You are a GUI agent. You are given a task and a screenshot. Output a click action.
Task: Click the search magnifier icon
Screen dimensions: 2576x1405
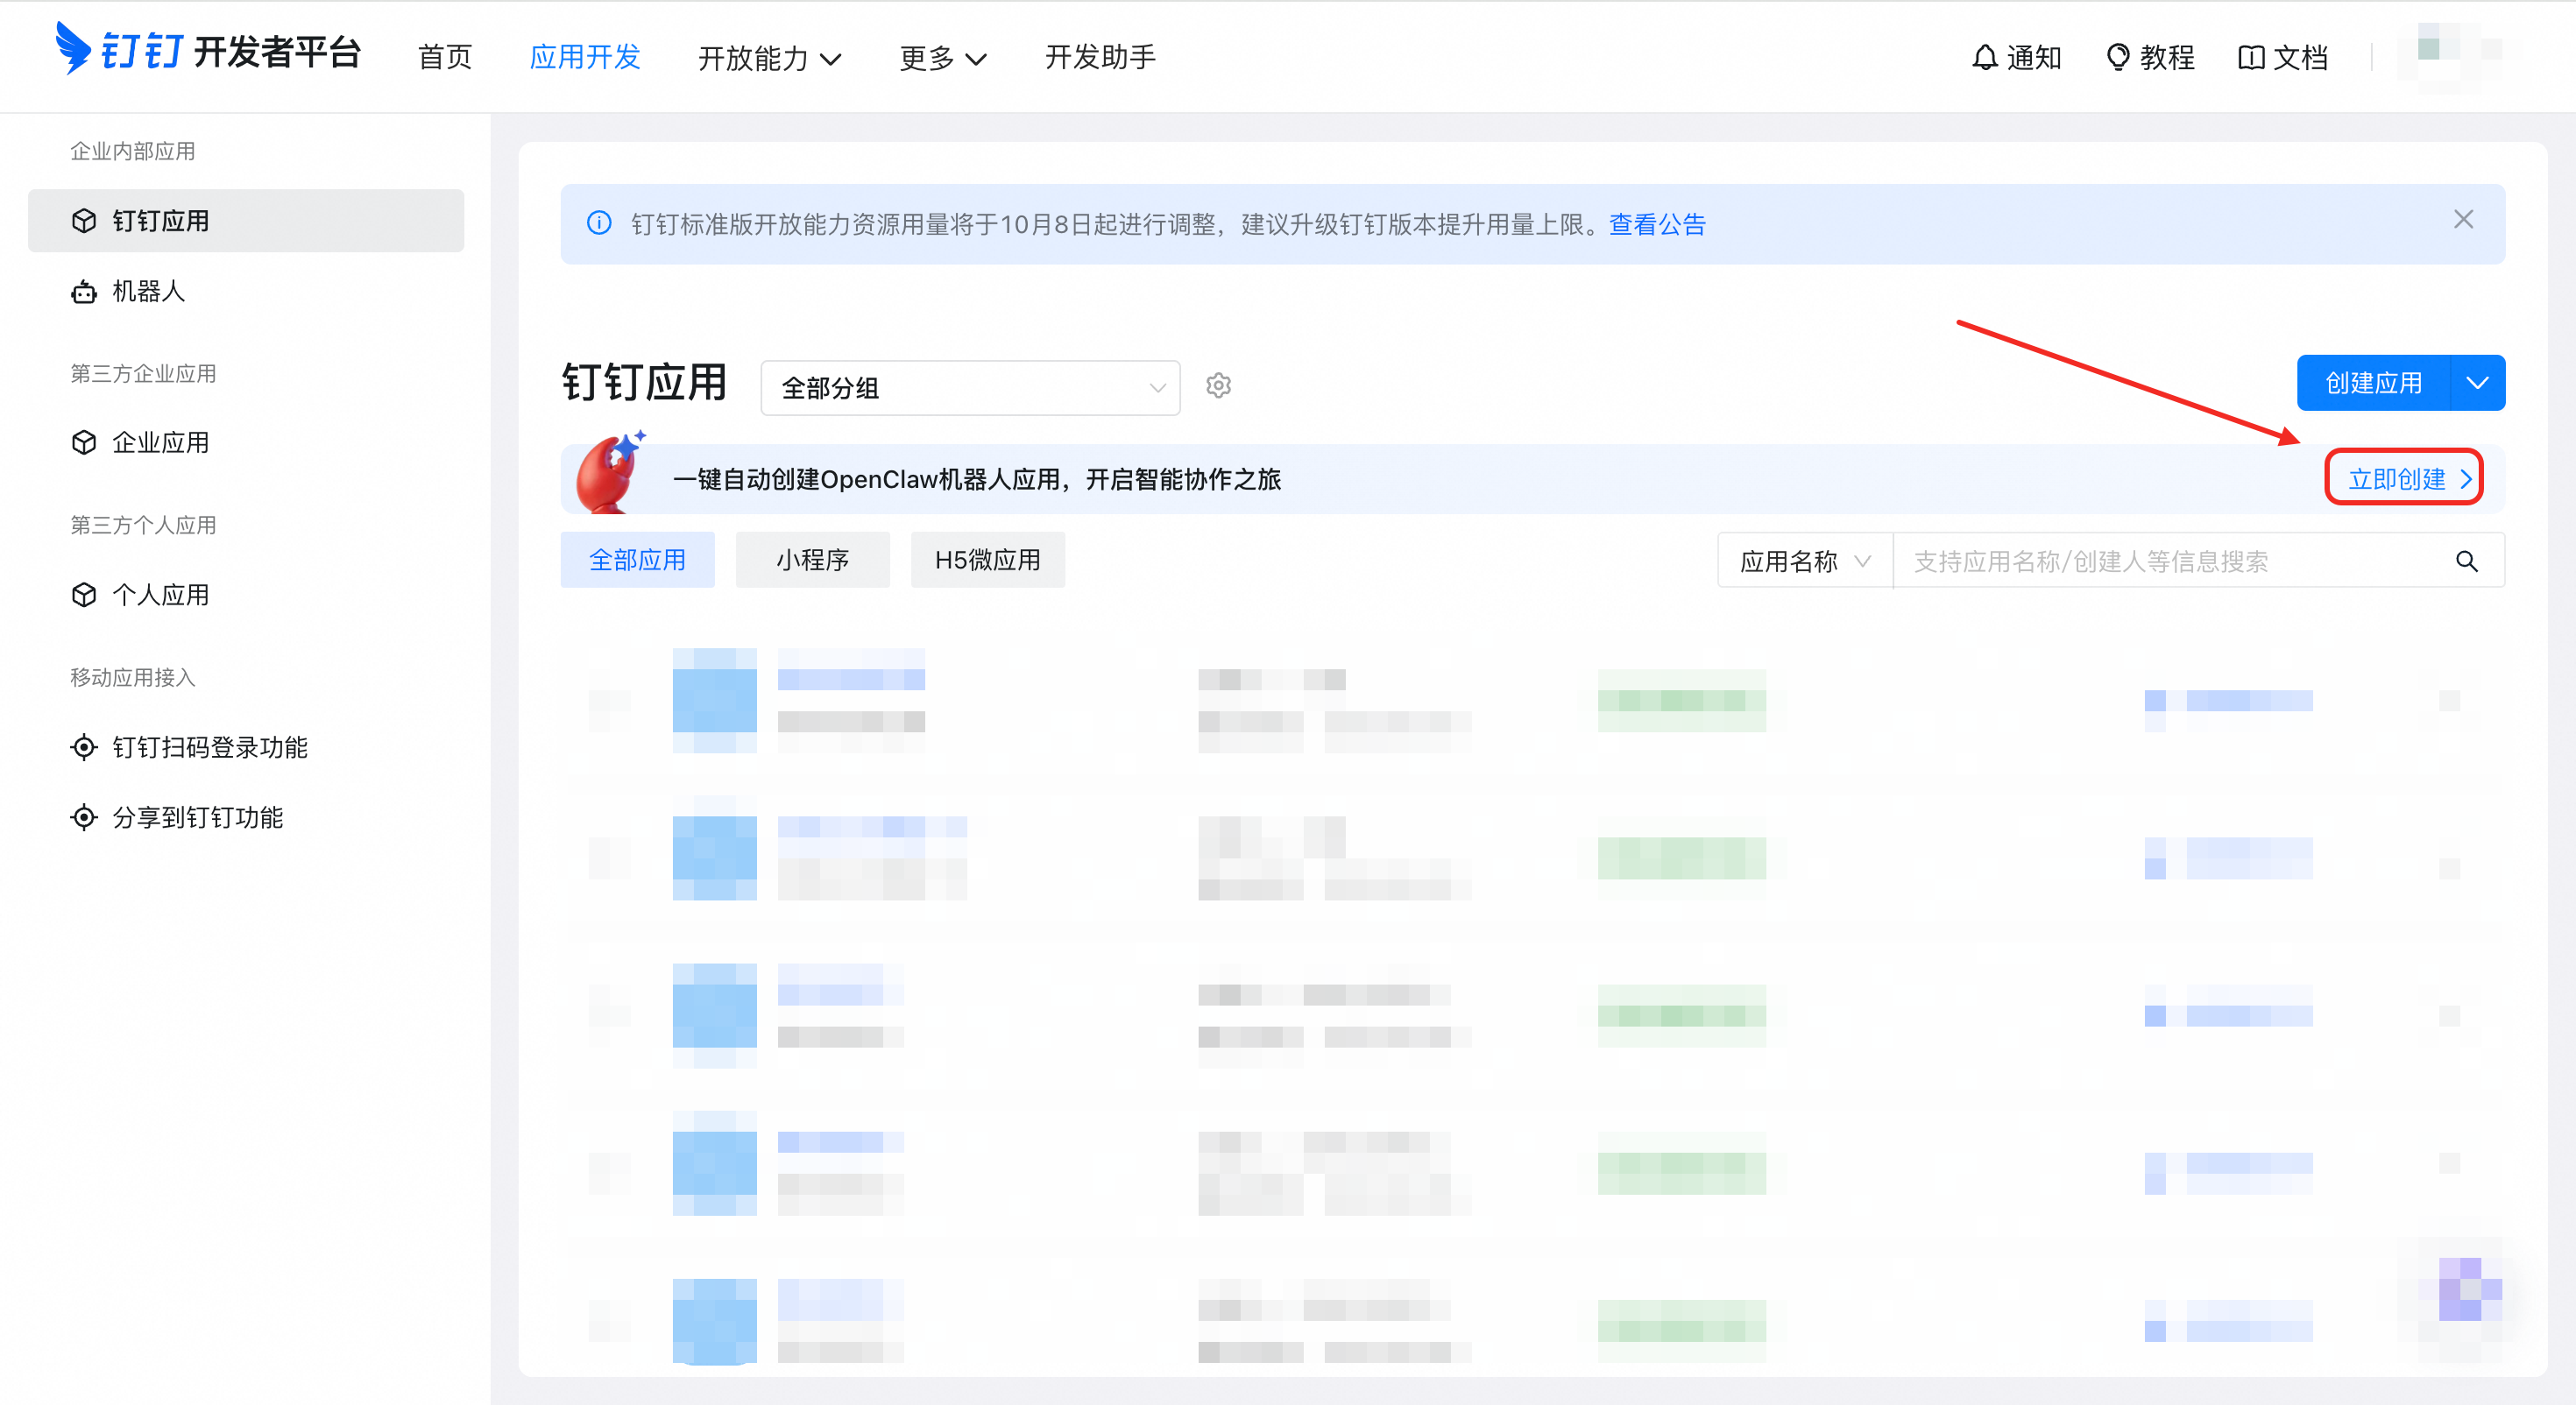pos(2466,561)
